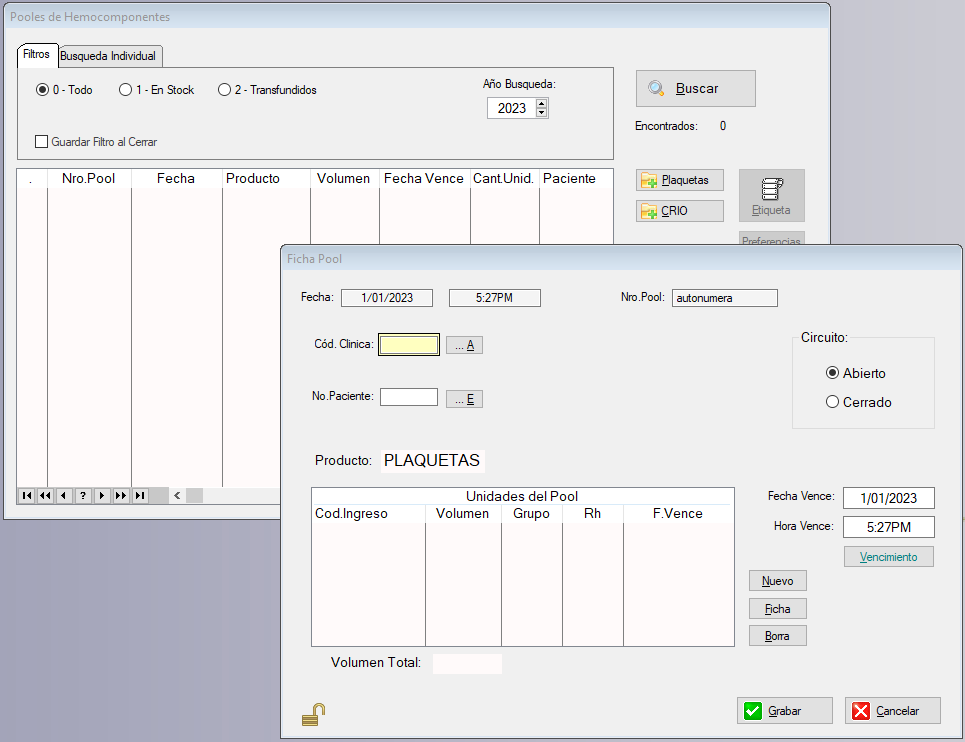Viewport: 965px width, 742px height.
Task: Open patient lookup with '... E' button
Action: click(464, 399)
